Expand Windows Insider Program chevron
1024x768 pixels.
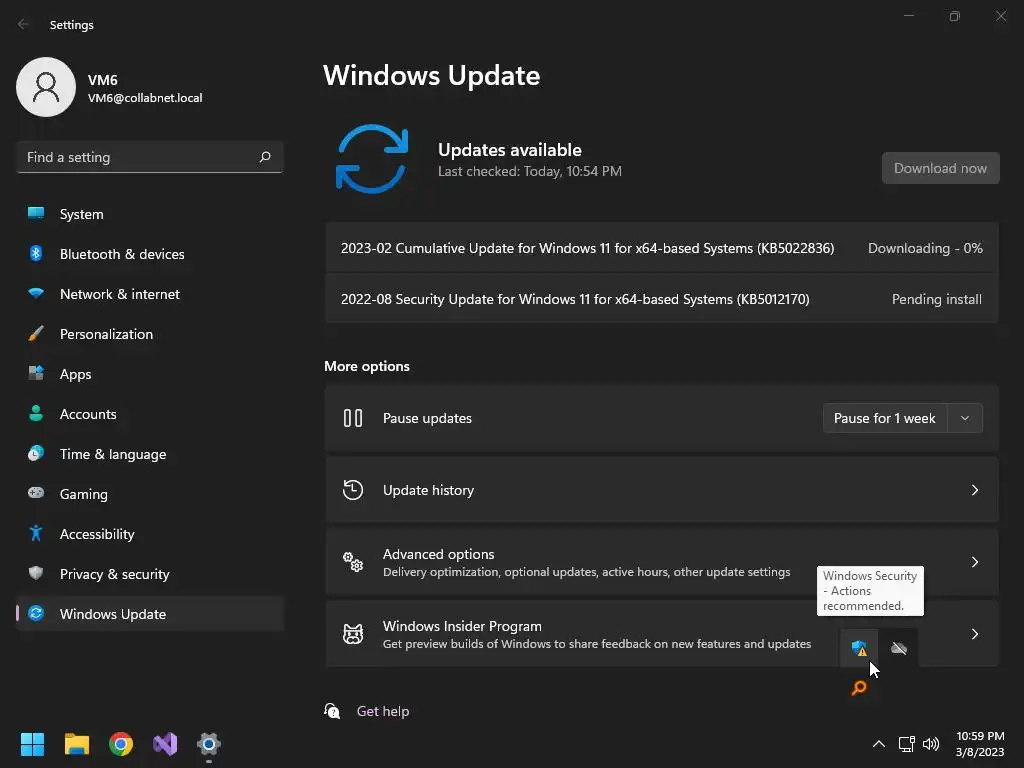click(974, 633)
